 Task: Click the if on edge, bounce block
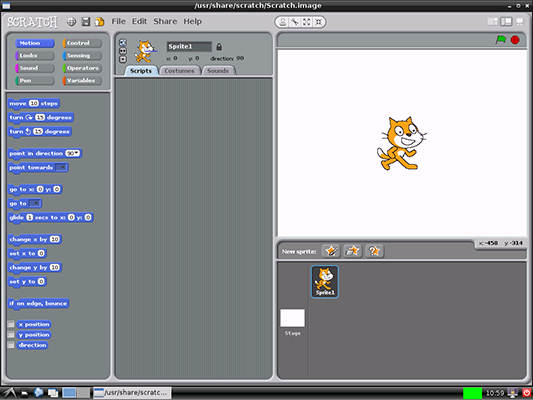[38, 303]
